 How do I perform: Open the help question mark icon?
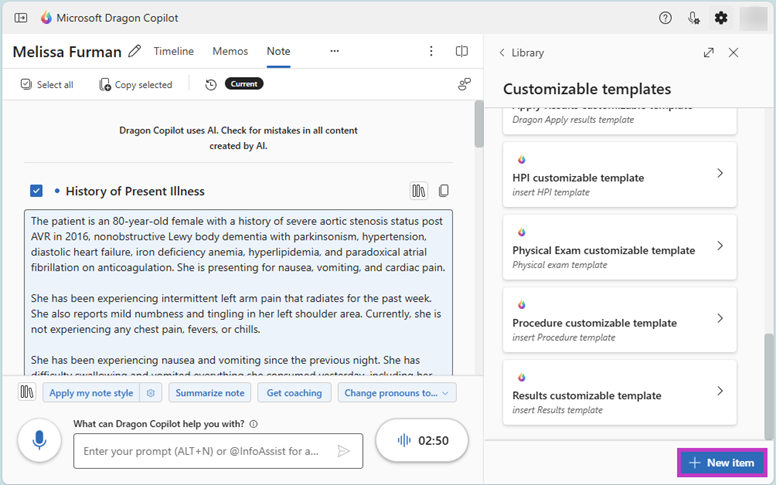click(x=666, y=18)
